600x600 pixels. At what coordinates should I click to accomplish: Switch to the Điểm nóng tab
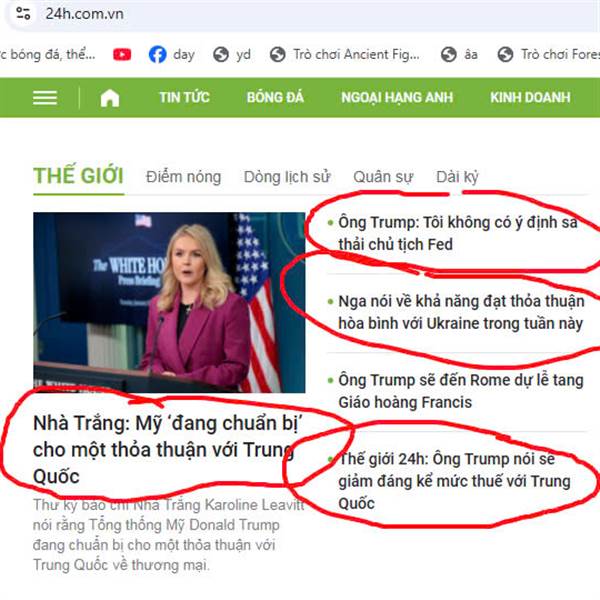(184, 177)
